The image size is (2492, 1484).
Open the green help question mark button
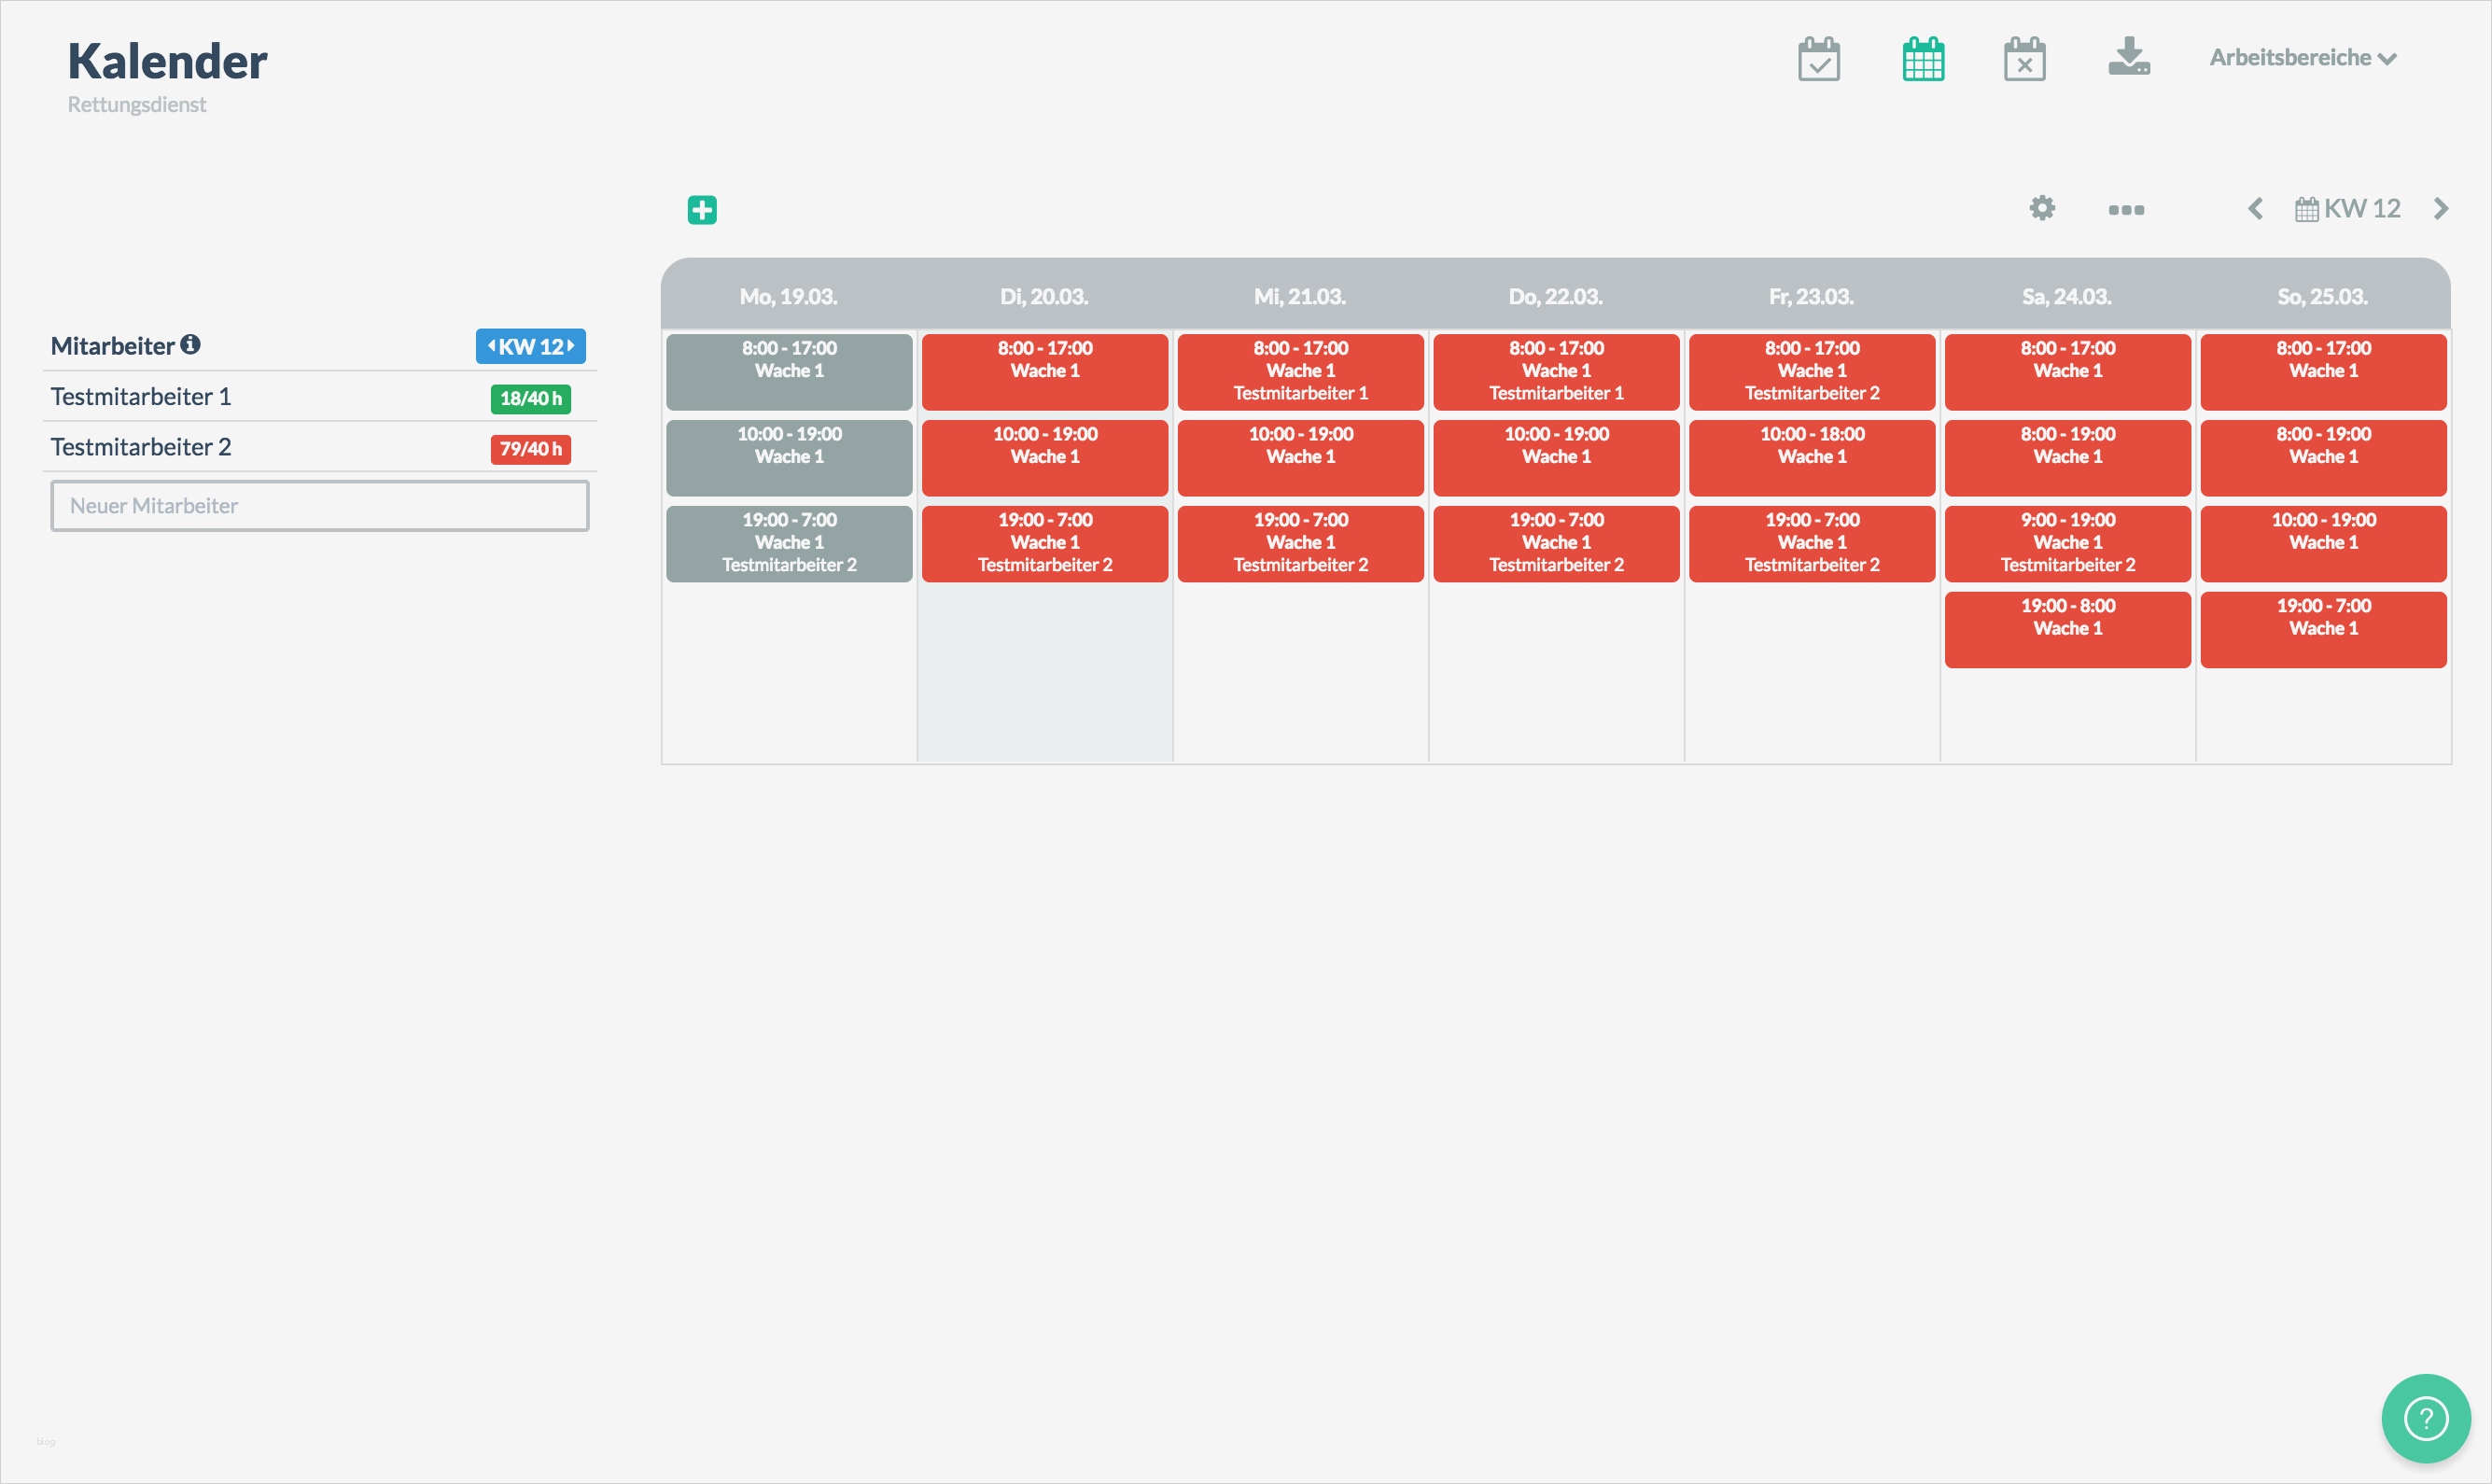pos(2425,1417)
